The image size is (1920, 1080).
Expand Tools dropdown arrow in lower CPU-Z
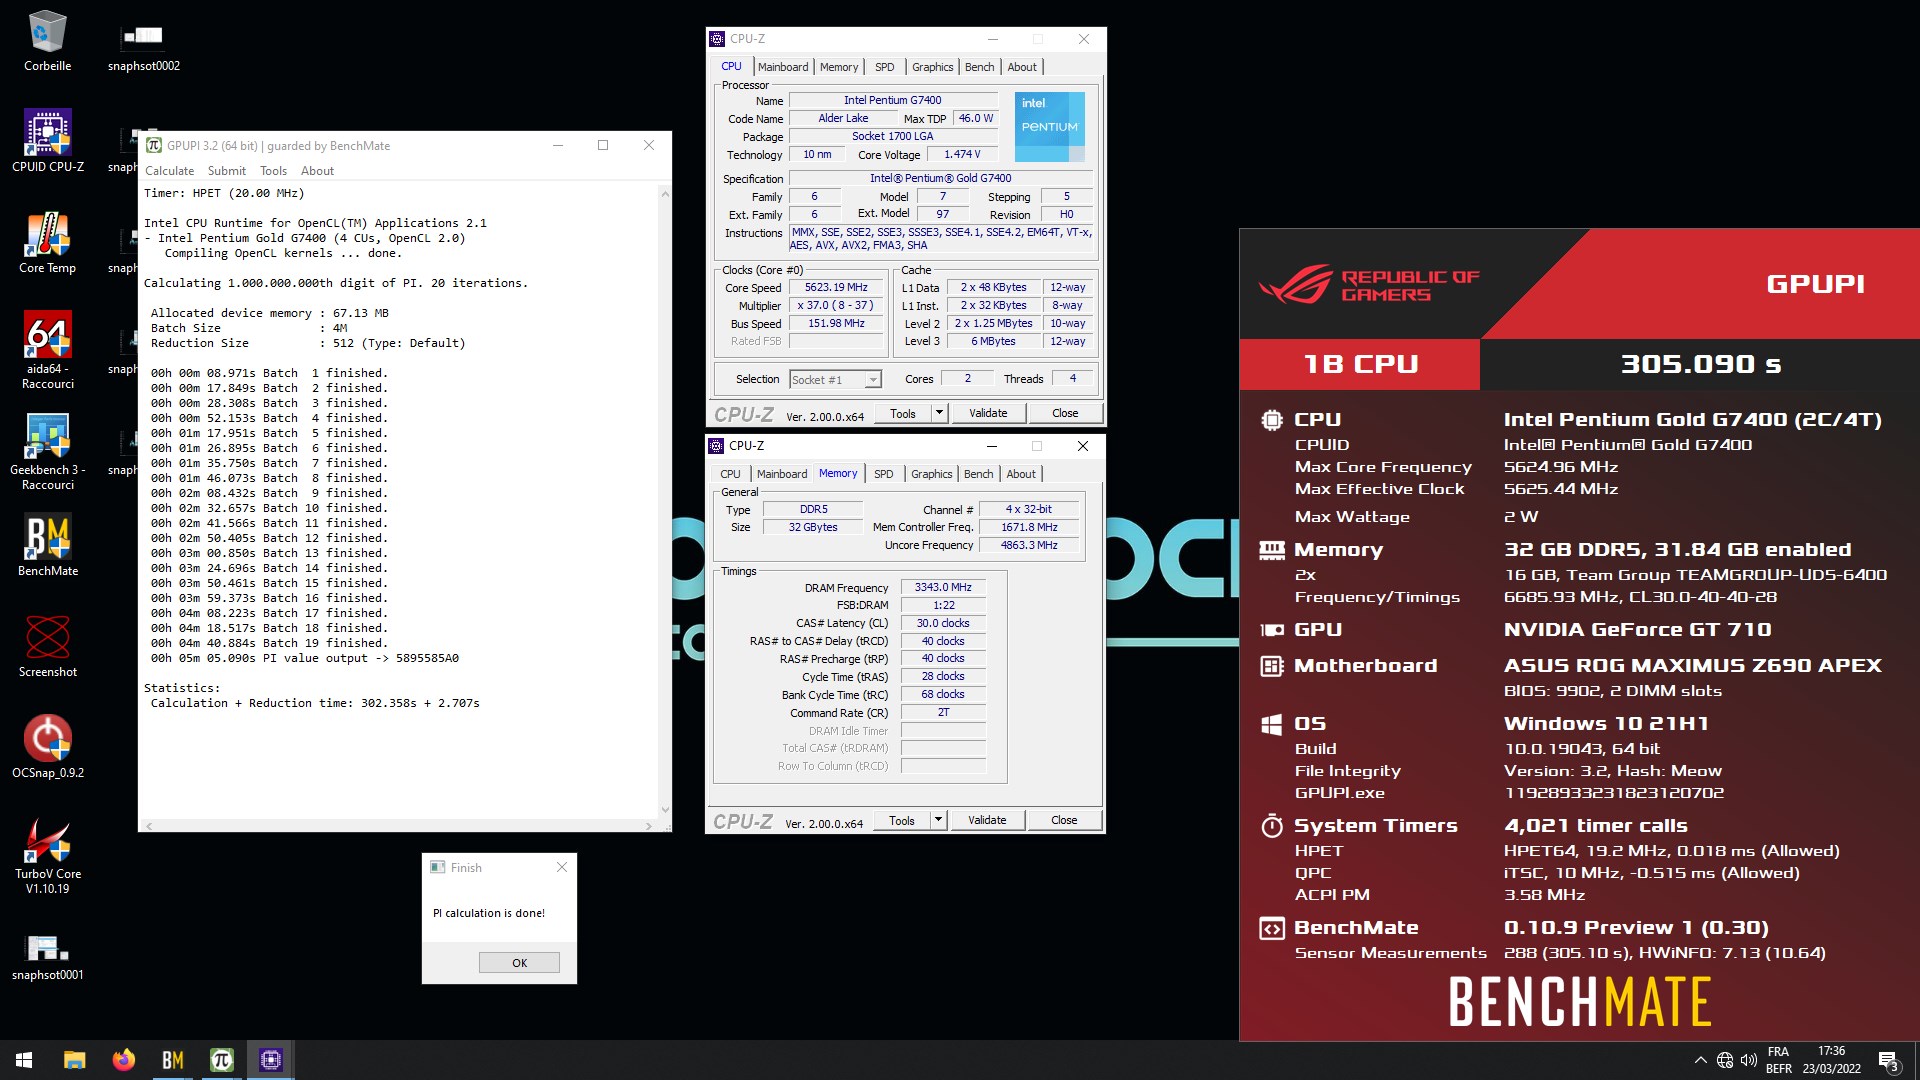tap(938, 820)
